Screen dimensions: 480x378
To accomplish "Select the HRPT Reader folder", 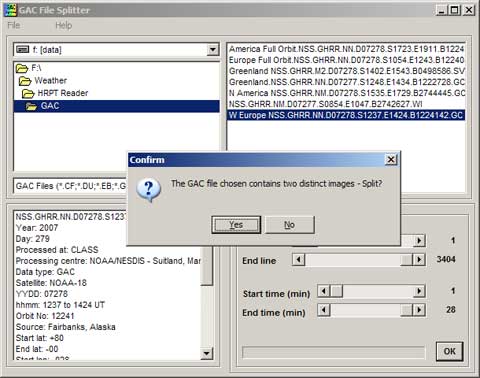I will pyautogui.click(x=55, y=93).
